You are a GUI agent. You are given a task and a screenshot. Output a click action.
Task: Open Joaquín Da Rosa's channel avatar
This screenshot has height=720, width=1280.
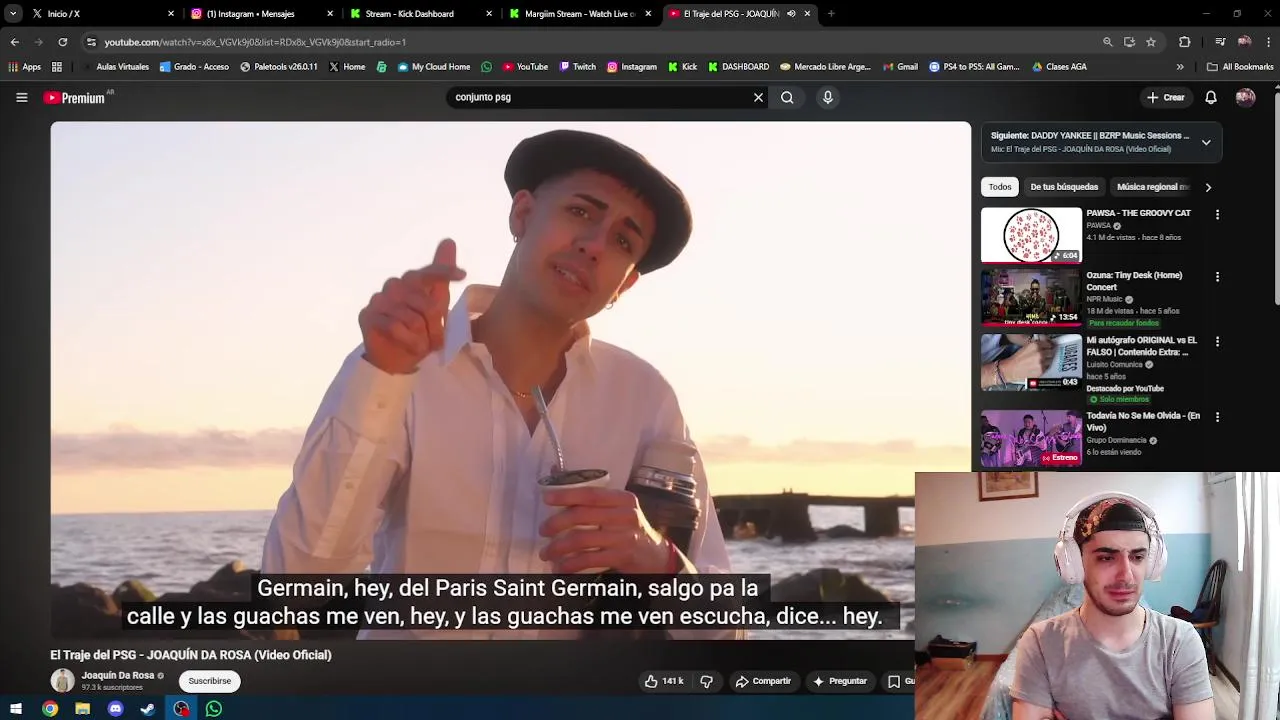pos(62,681)
